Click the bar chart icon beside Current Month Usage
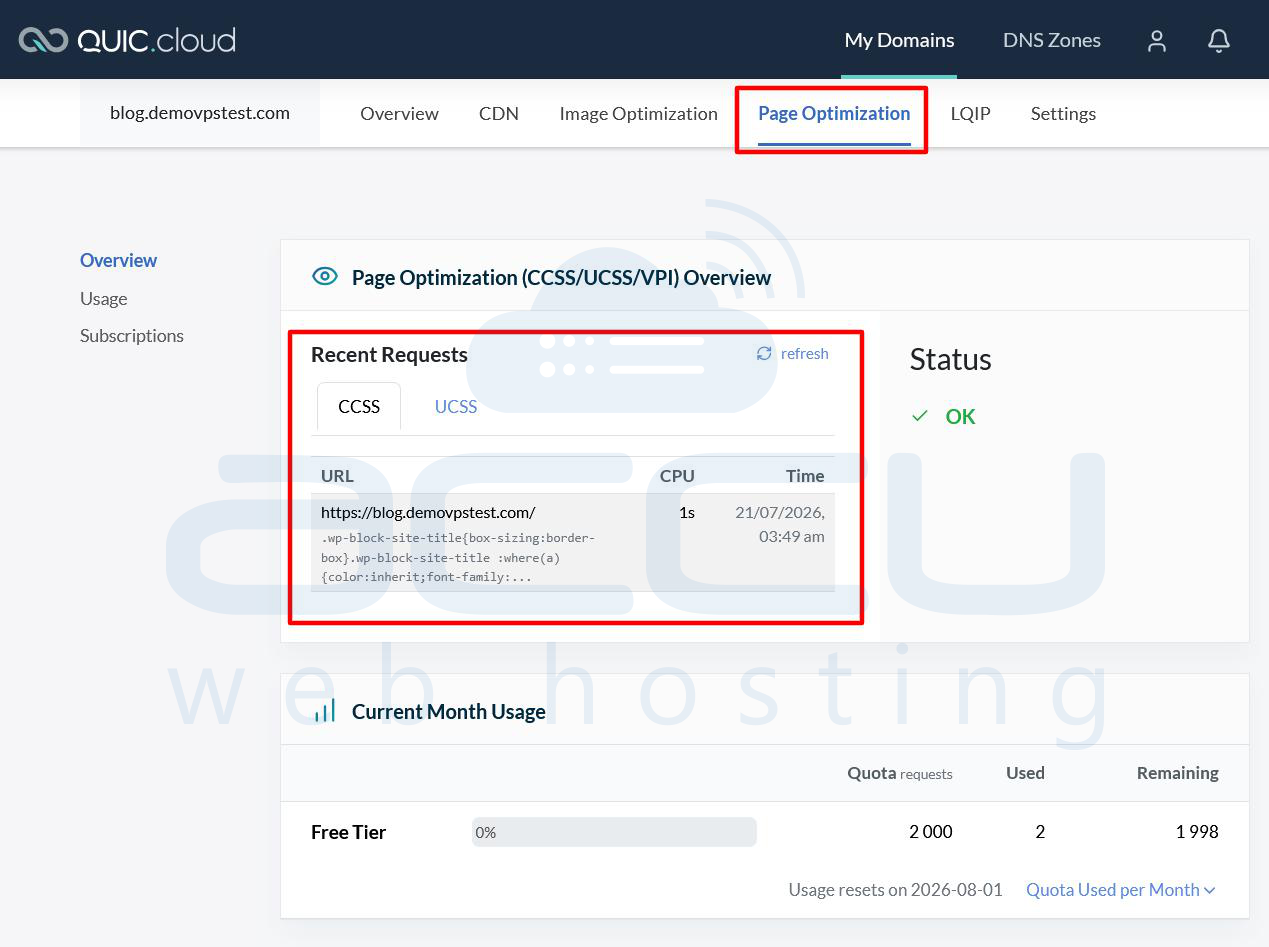The width and height of the screenshot is (1269, 947). 325,711
